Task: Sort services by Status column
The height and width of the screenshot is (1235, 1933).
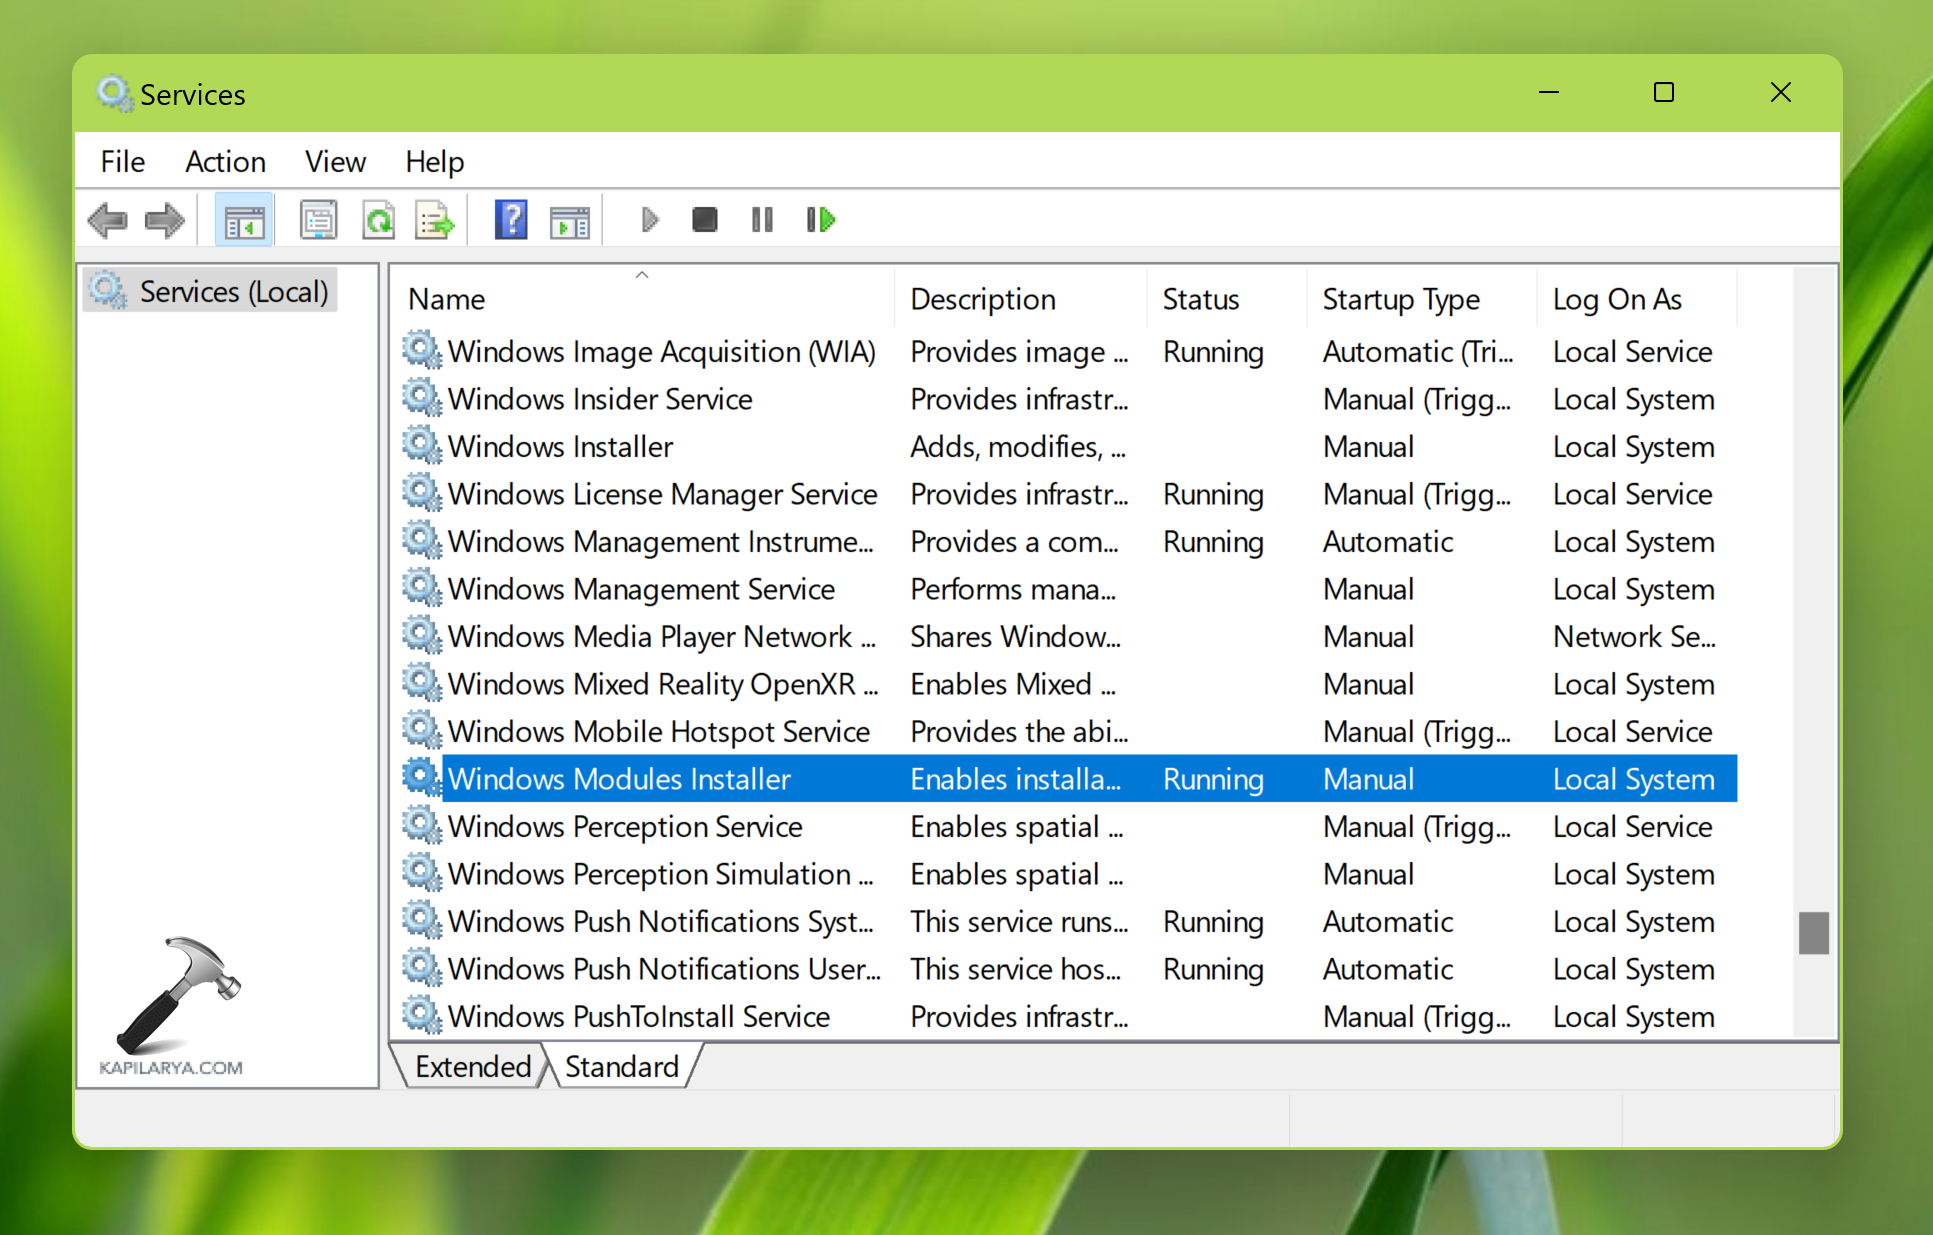Action: coord(1200,298)
